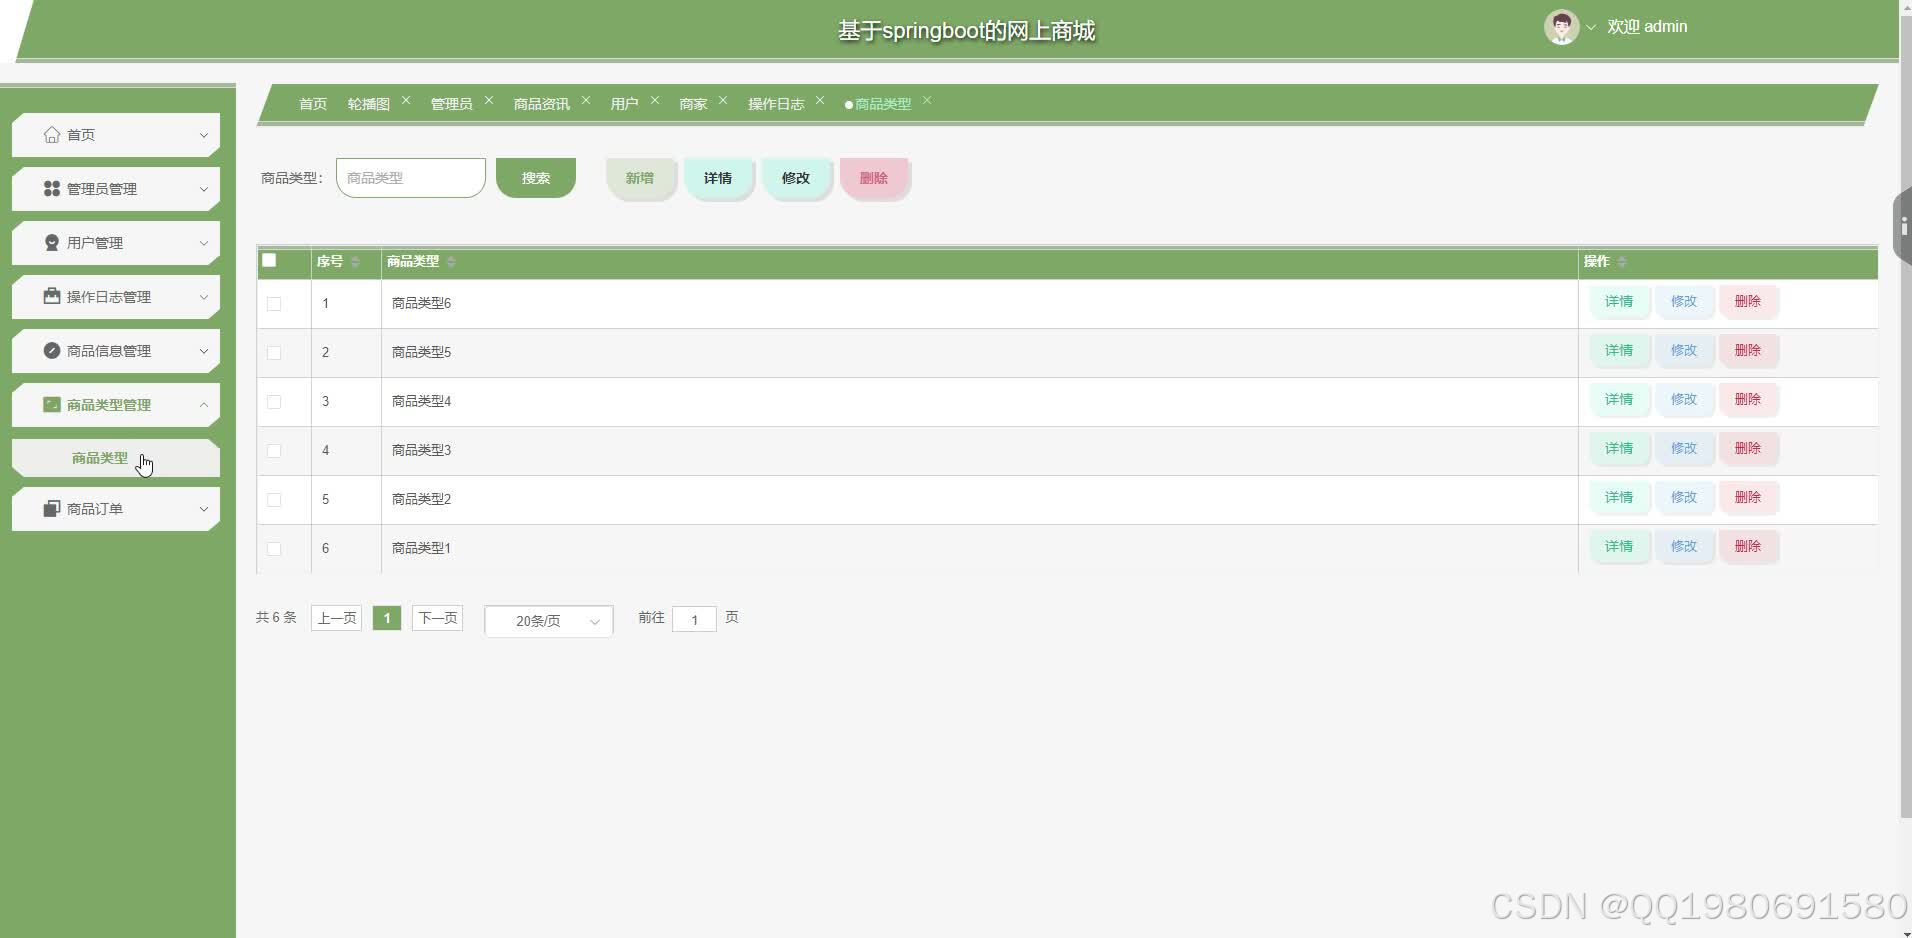Sort by 序号 column arrows
Viewport: 1912px width, 938px height.
pyautogui.click(x=355, y=262)
